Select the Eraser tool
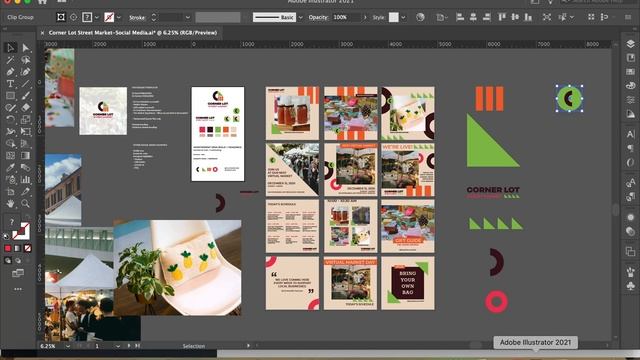The width and height of the screenshot is (640, 360). 26,108
